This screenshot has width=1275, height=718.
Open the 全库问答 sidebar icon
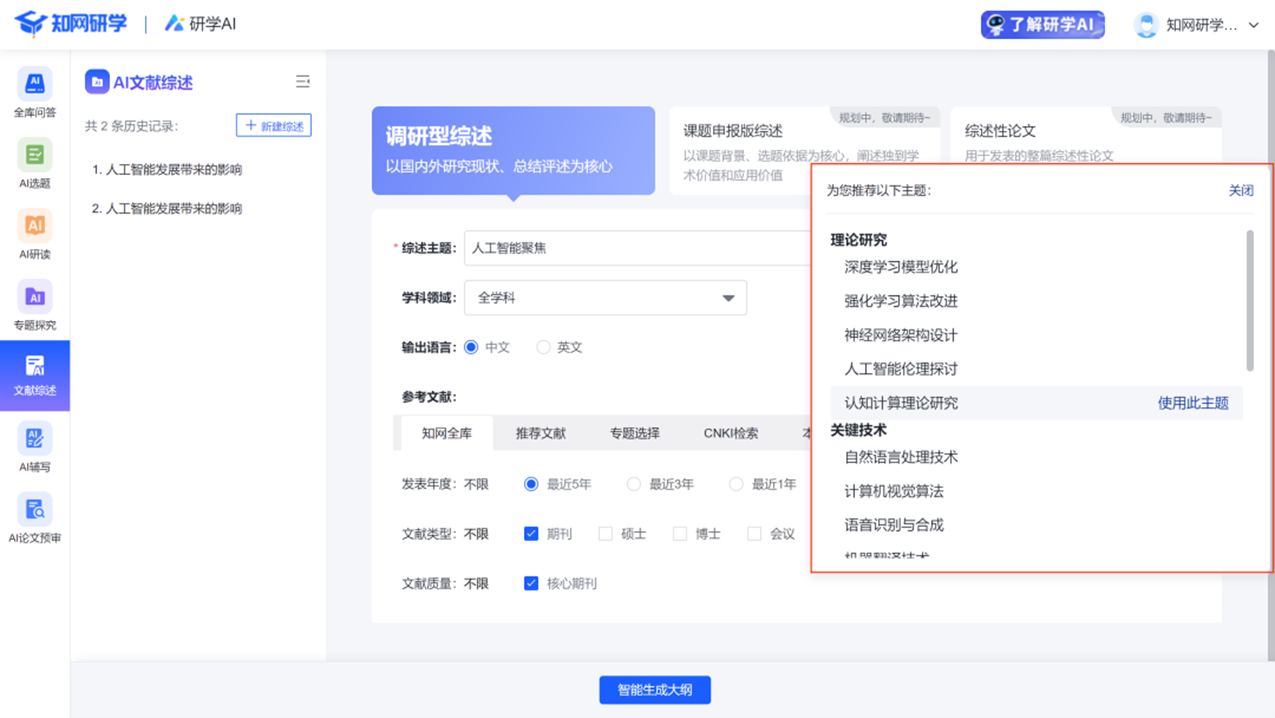pyautogui.click(x=35, y=93)
